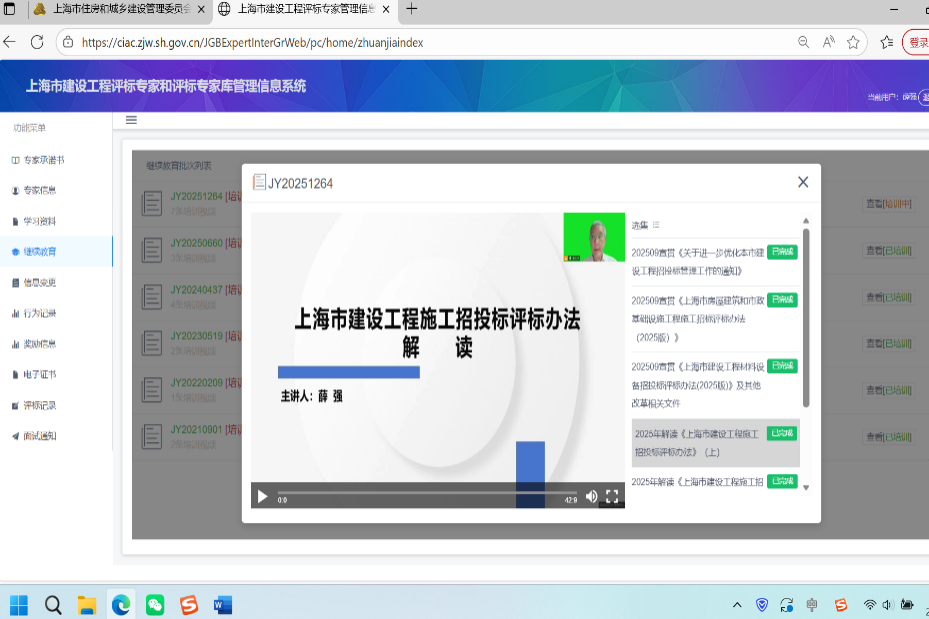Go to 学习资料 in the sidebar

click(x=40, y=221)
